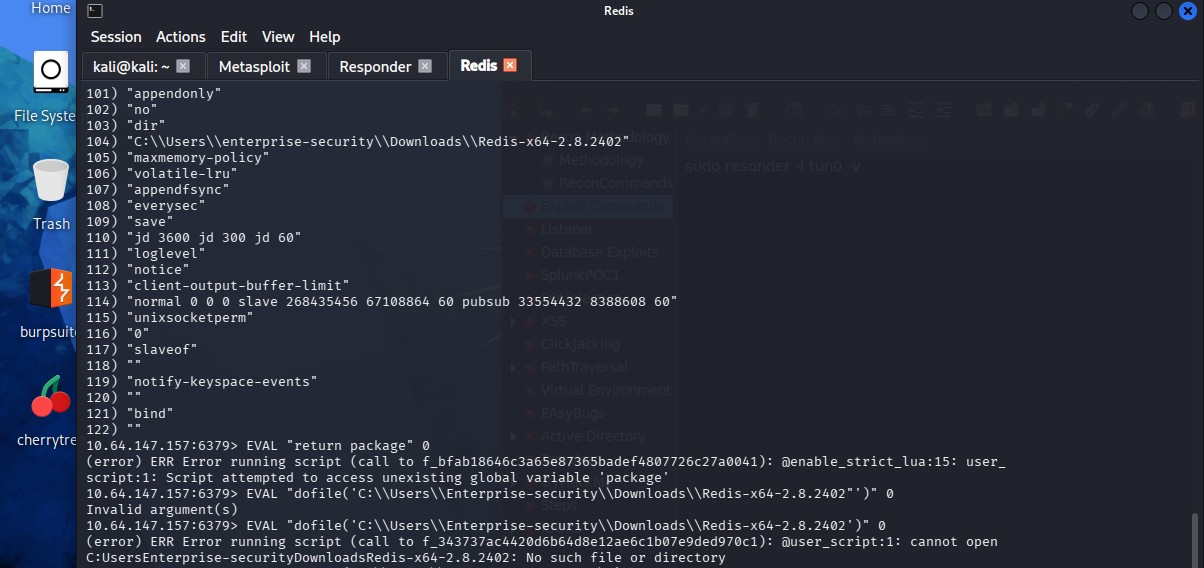Close the kali@kali: ~ tab

[183, 66]
